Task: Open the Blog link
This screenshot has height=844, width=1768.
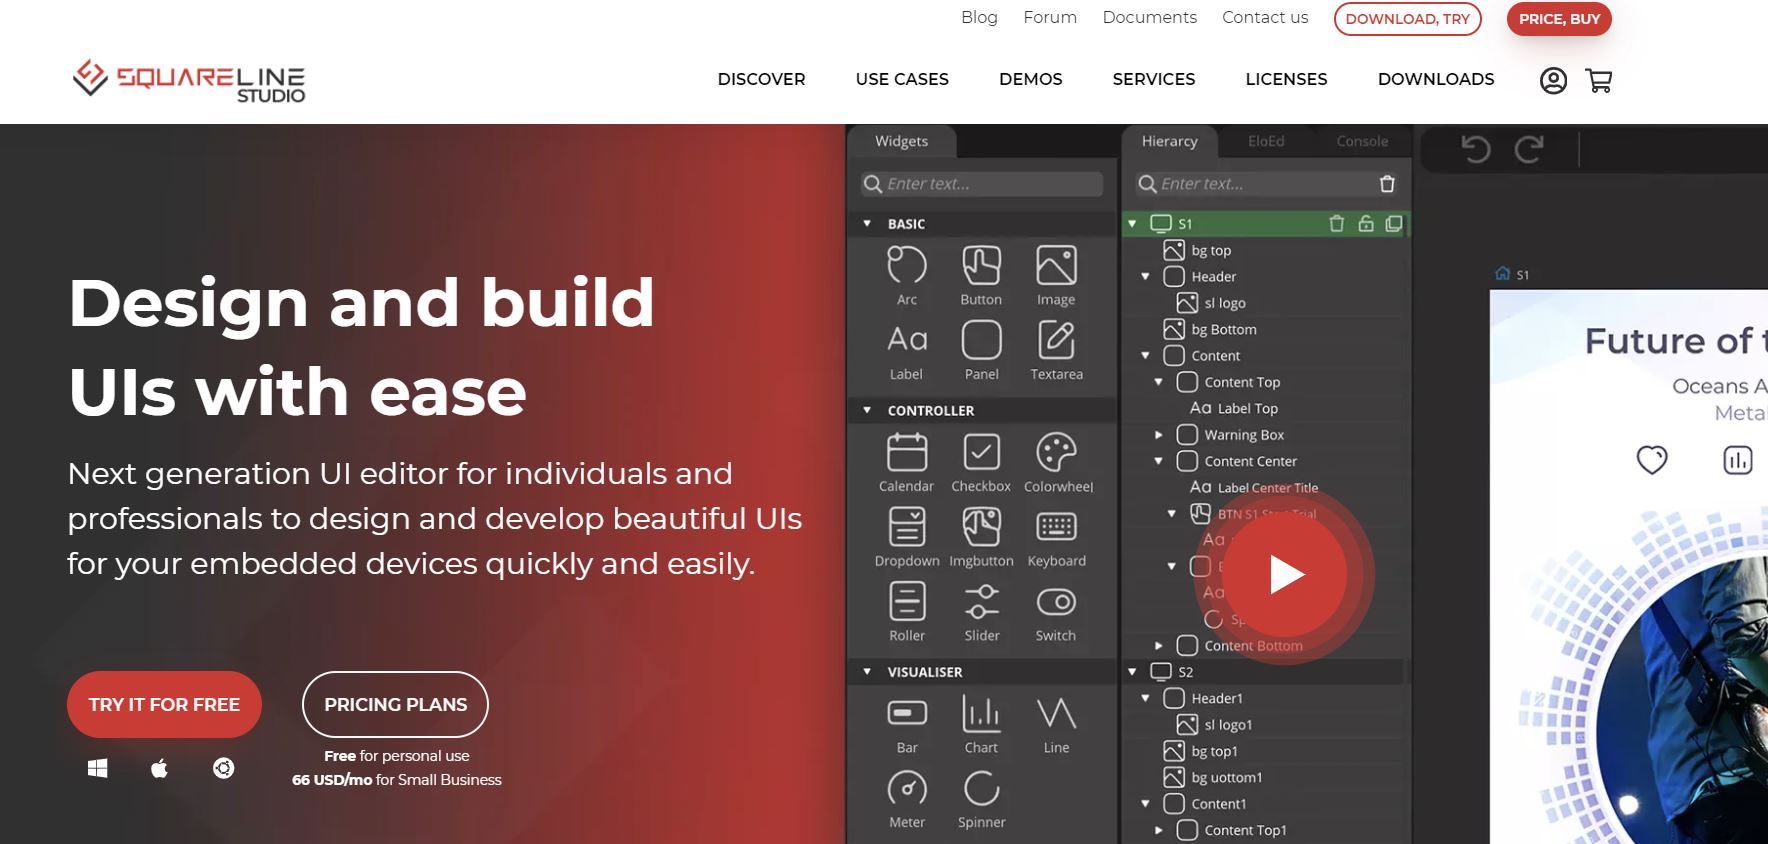Action: [979, 17]
